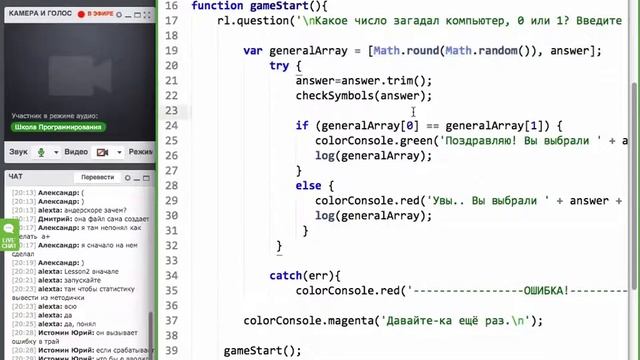The image size is (640, 360).
Task: Click chat message 'да, понял'
Action: point(80,324)
